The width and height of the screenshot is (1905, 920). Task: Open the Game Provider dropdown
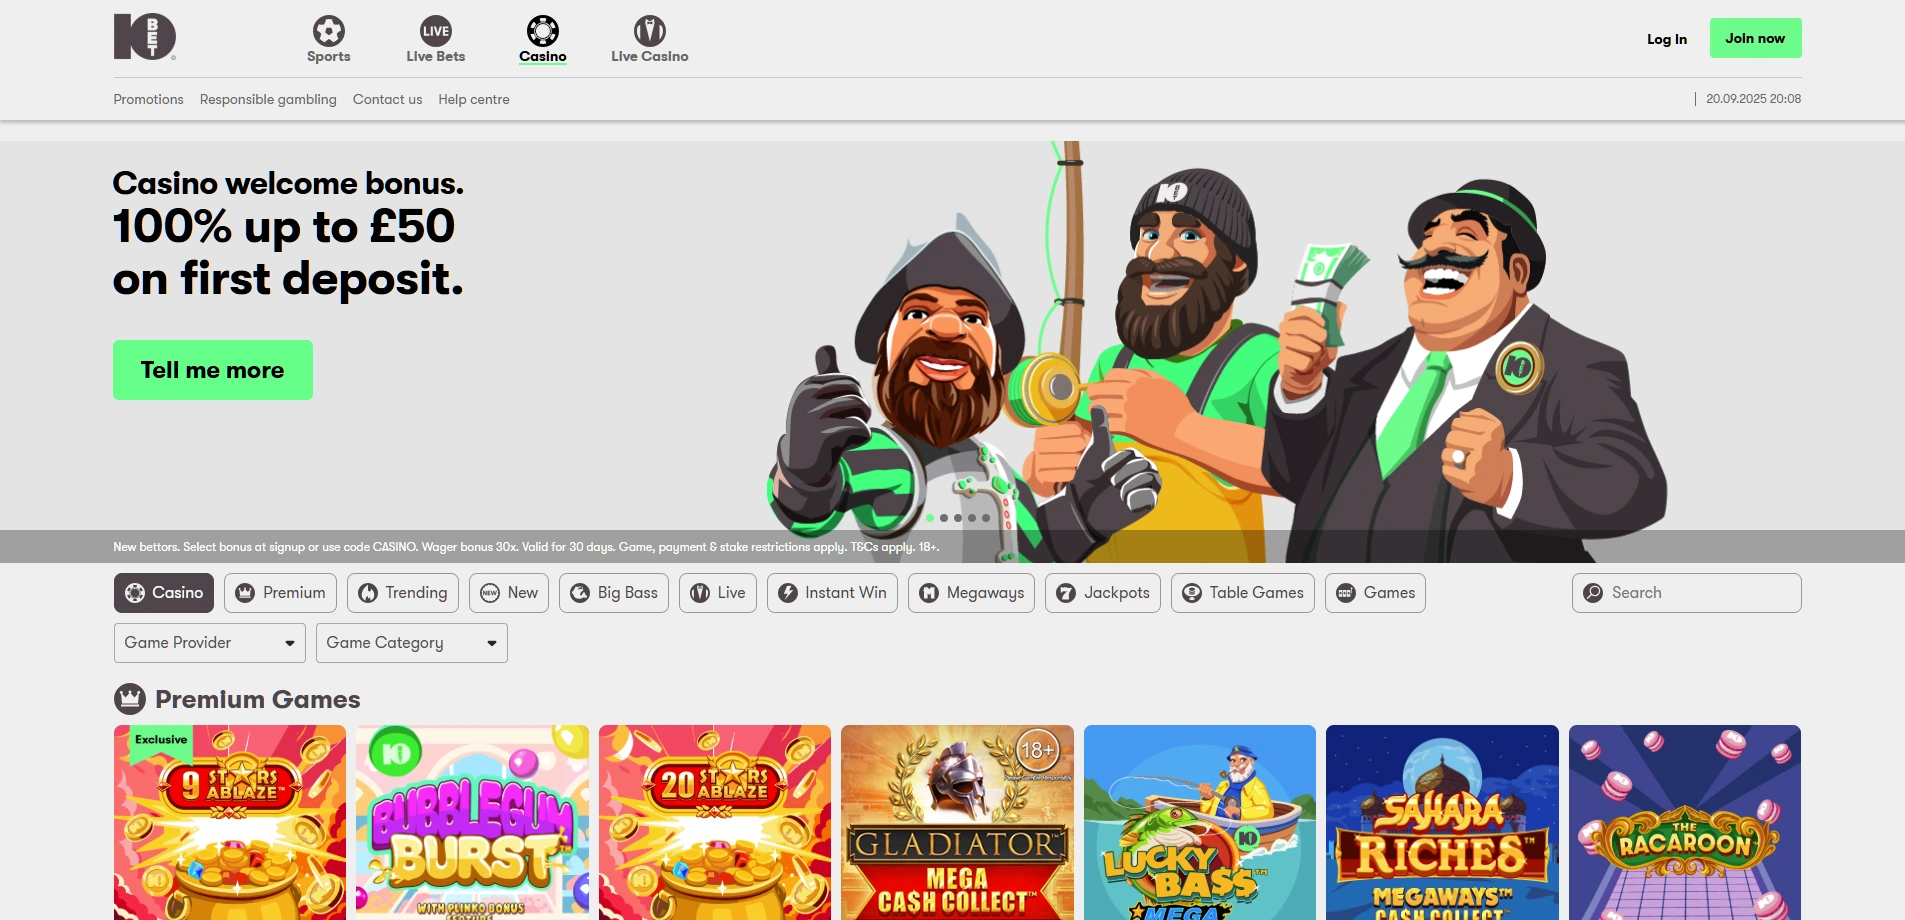click(209, 642)
